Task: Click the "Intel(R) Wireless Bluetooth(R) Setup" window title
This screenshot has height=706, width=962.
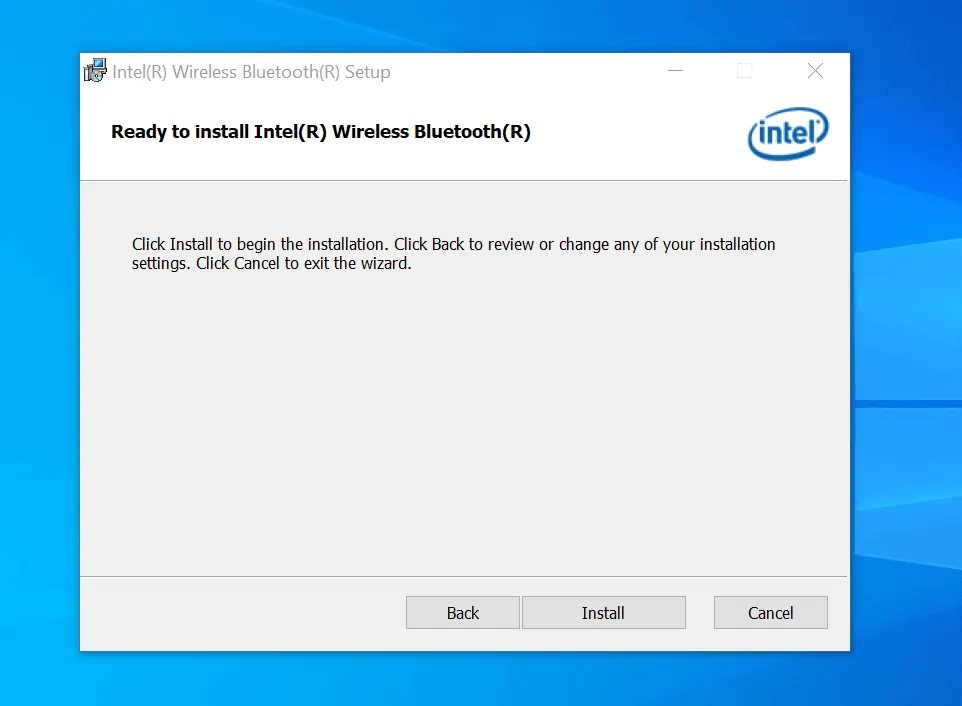Action: point(251,72)
